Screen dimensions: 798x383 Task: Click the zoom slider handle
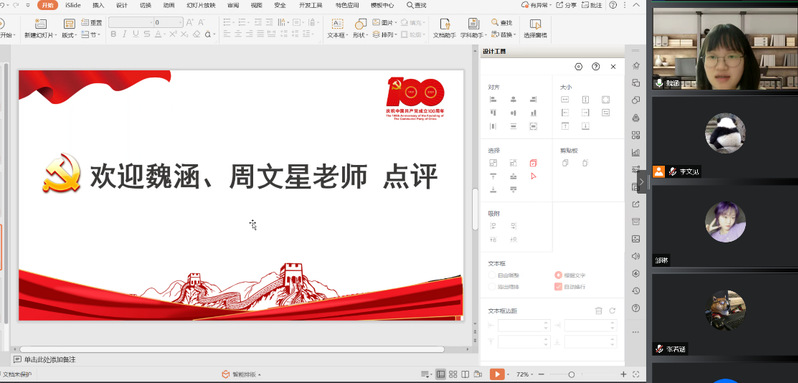click(x=572, y=374)
